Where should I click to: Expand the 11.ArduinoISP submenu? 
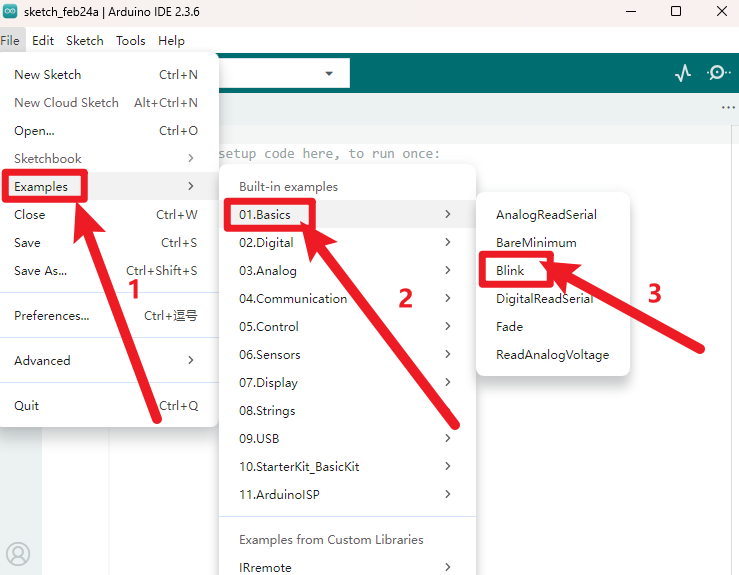(x=347, y=494)
